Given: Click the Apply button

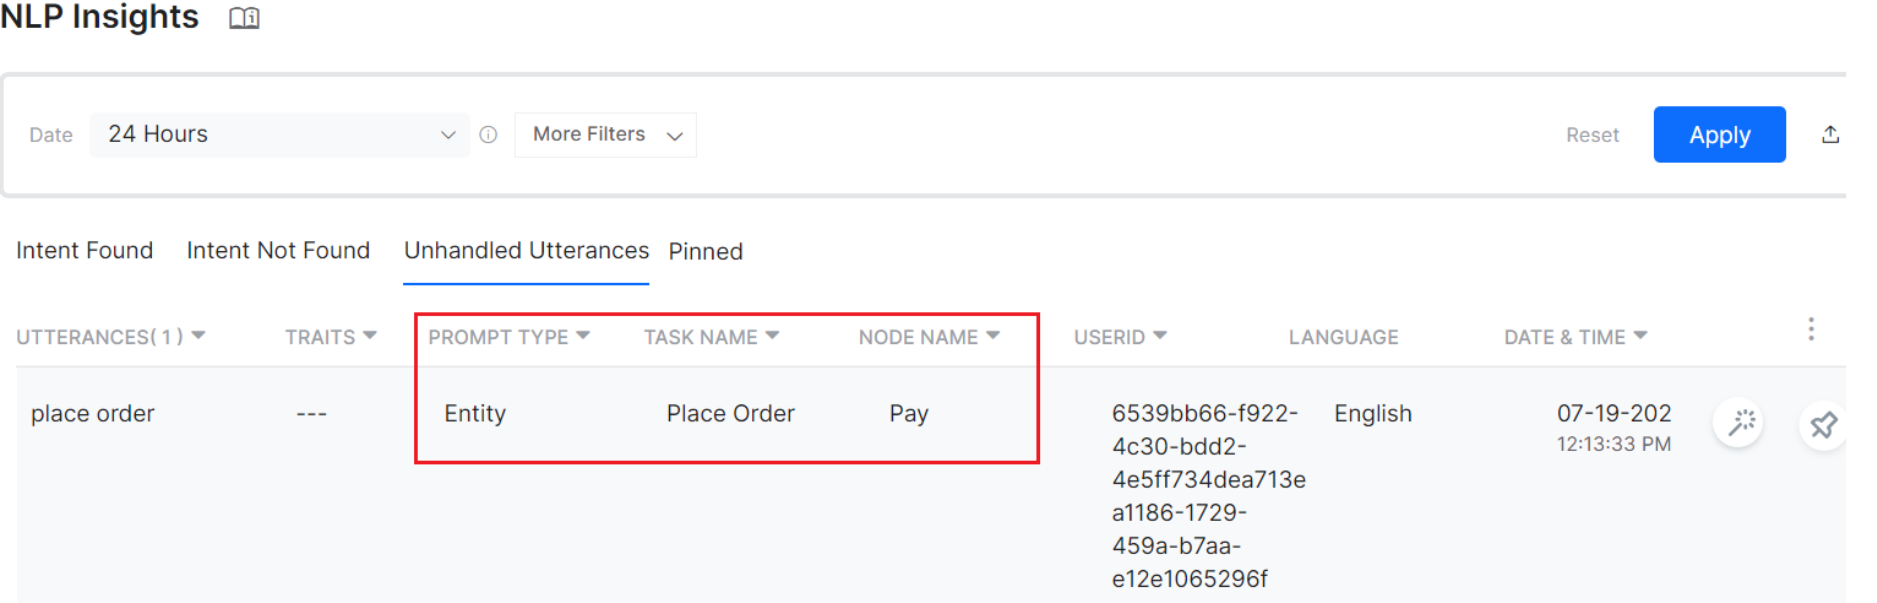Looking at the screenshot, I should (x=1719, y=135).
